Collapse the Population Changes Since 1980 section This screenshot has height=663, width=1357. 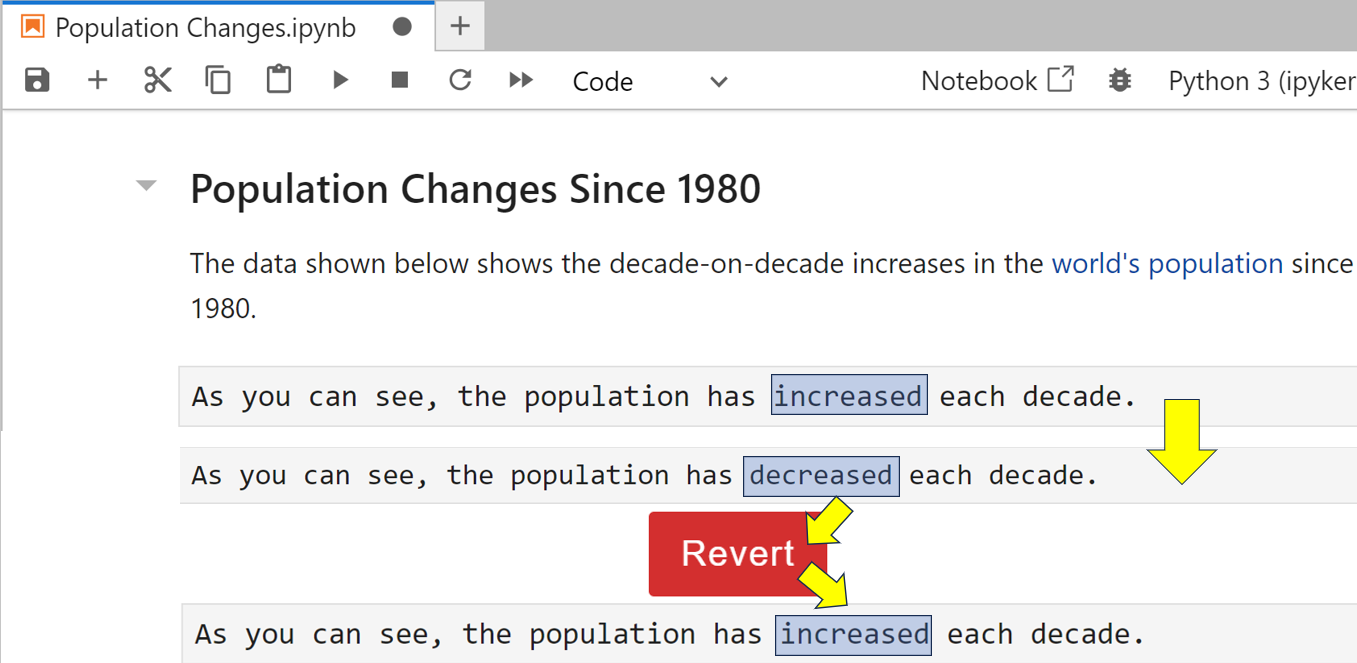coord(146,186)
